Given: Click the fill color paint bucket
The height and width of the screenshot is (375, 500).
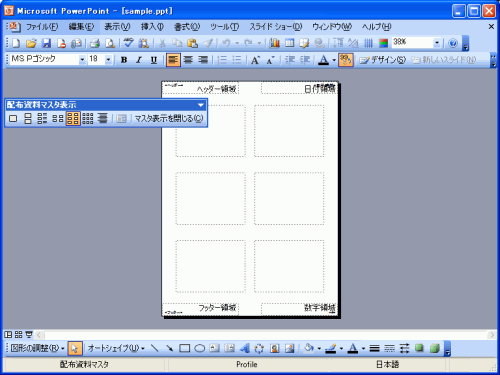Looking at the screenshot, I should [309, 348].
